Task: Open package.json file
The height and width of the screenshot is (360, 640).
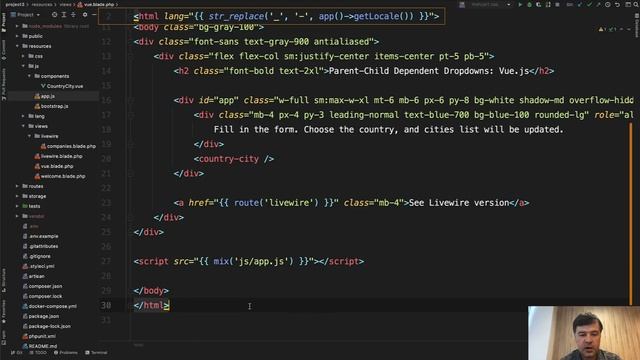Action: pyautogui.click(x=41, y=316)
